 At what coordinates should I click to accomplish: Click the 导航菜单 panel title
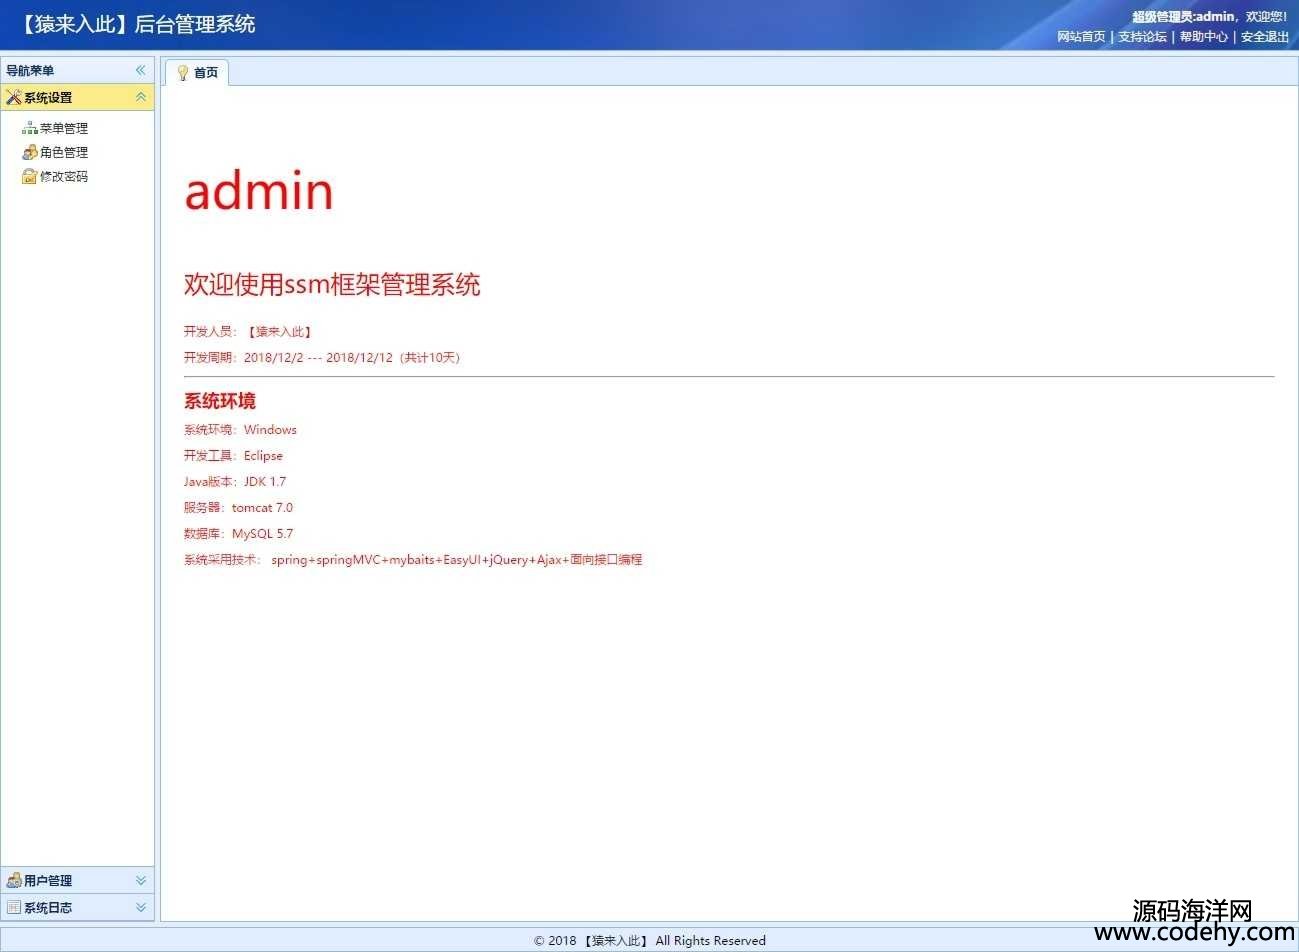(30, 70)
